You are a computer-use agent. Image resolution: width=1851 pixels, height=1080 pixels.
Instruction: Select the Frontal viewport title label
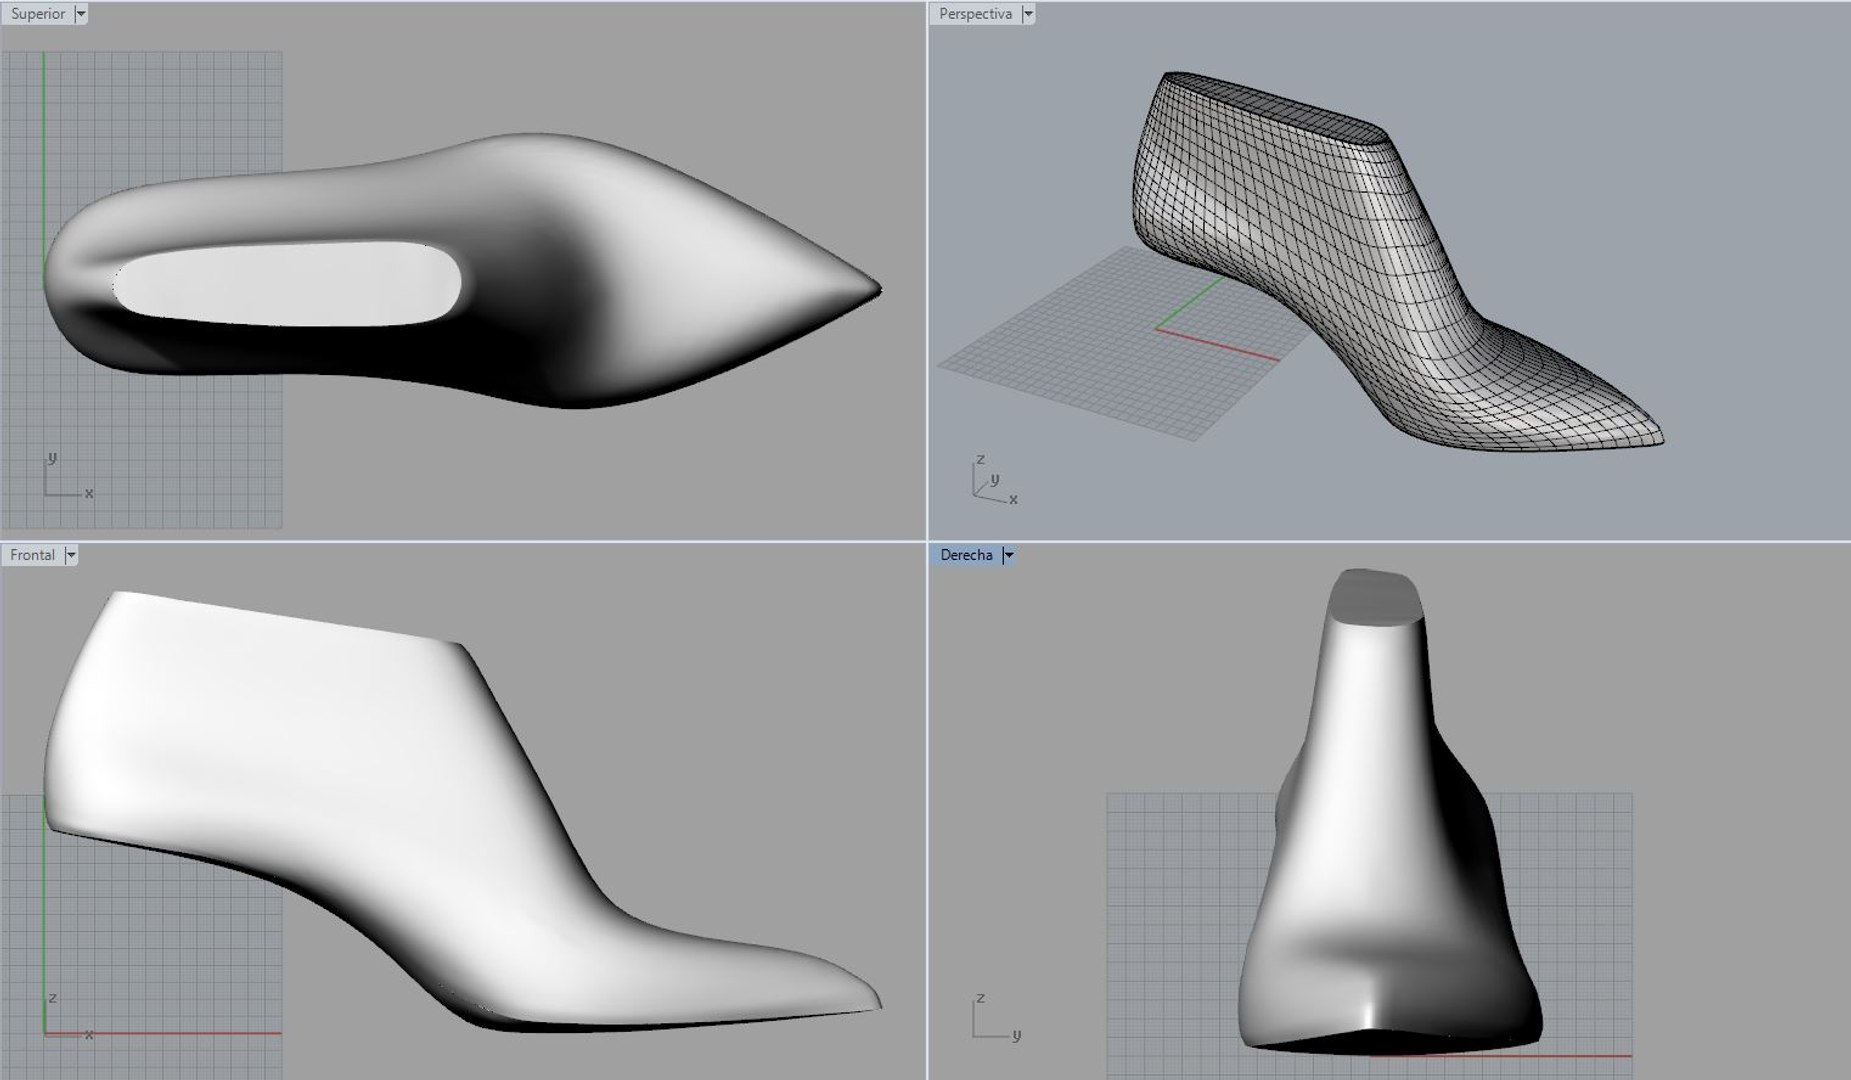click(33, 555)
